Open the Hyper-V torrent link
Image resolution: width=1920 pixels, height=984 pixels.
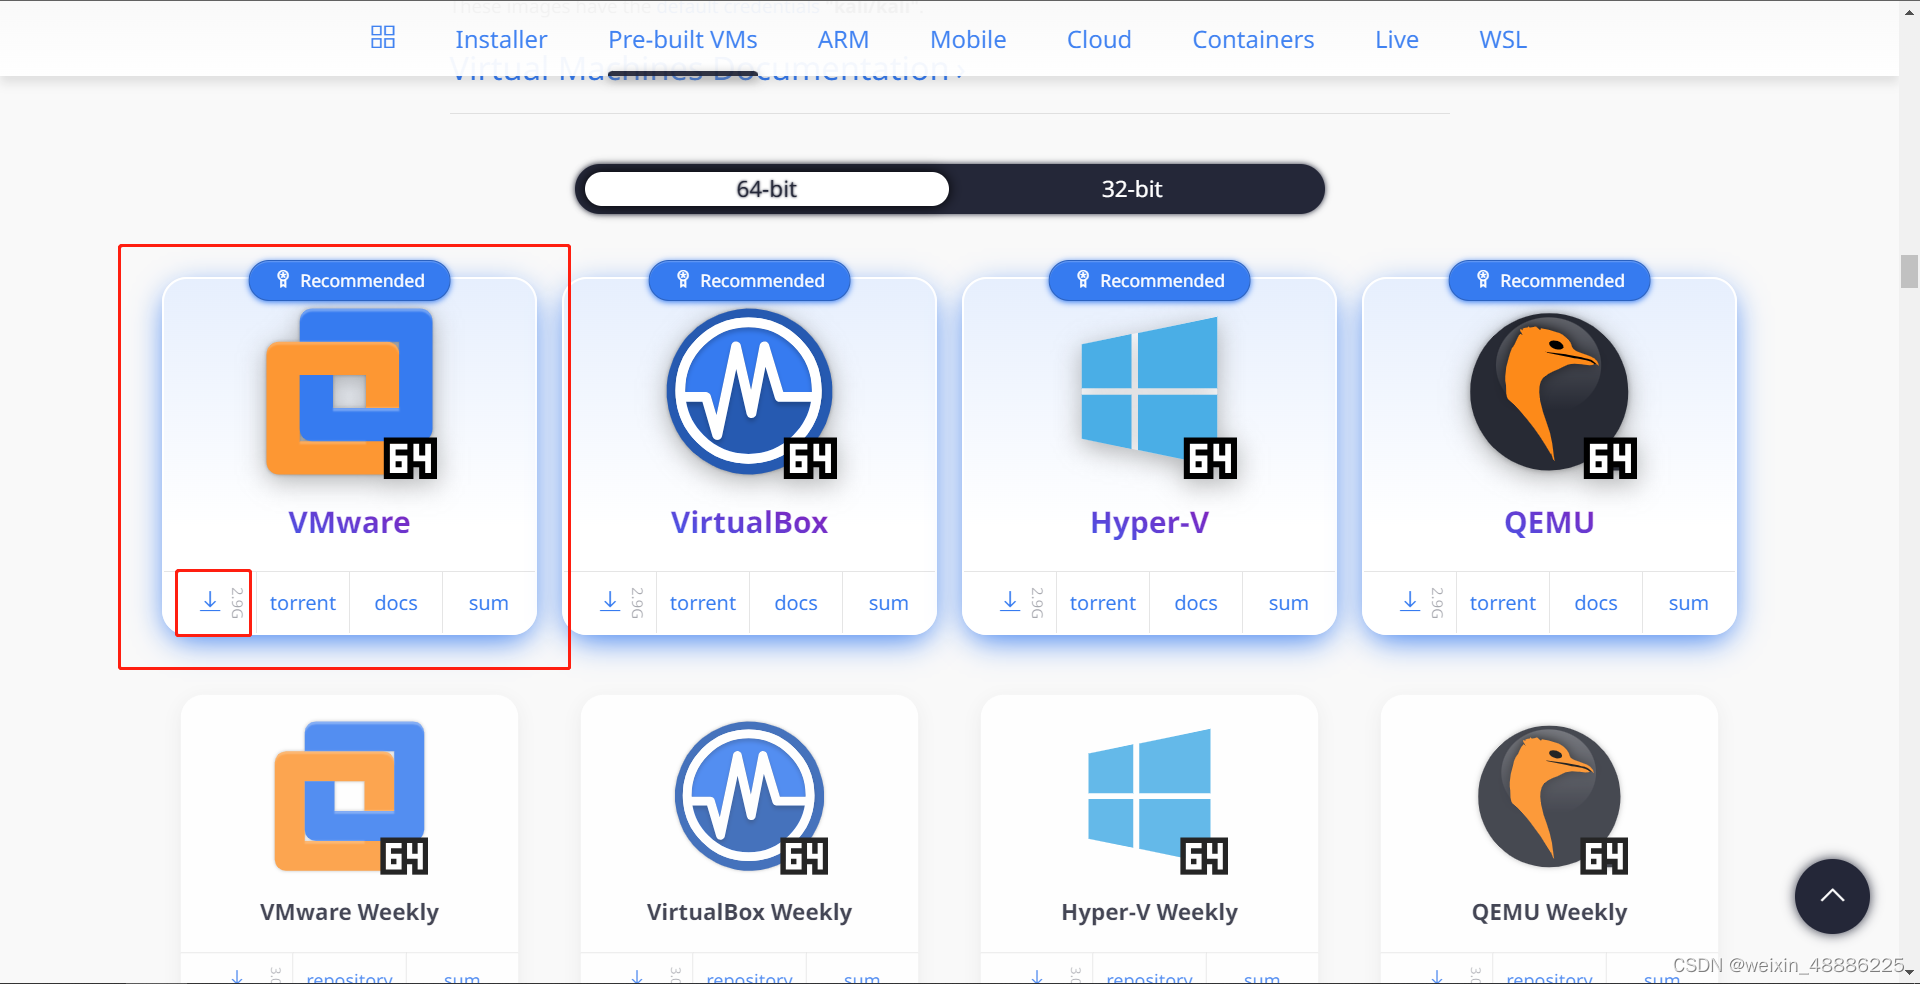(1103, 603)
